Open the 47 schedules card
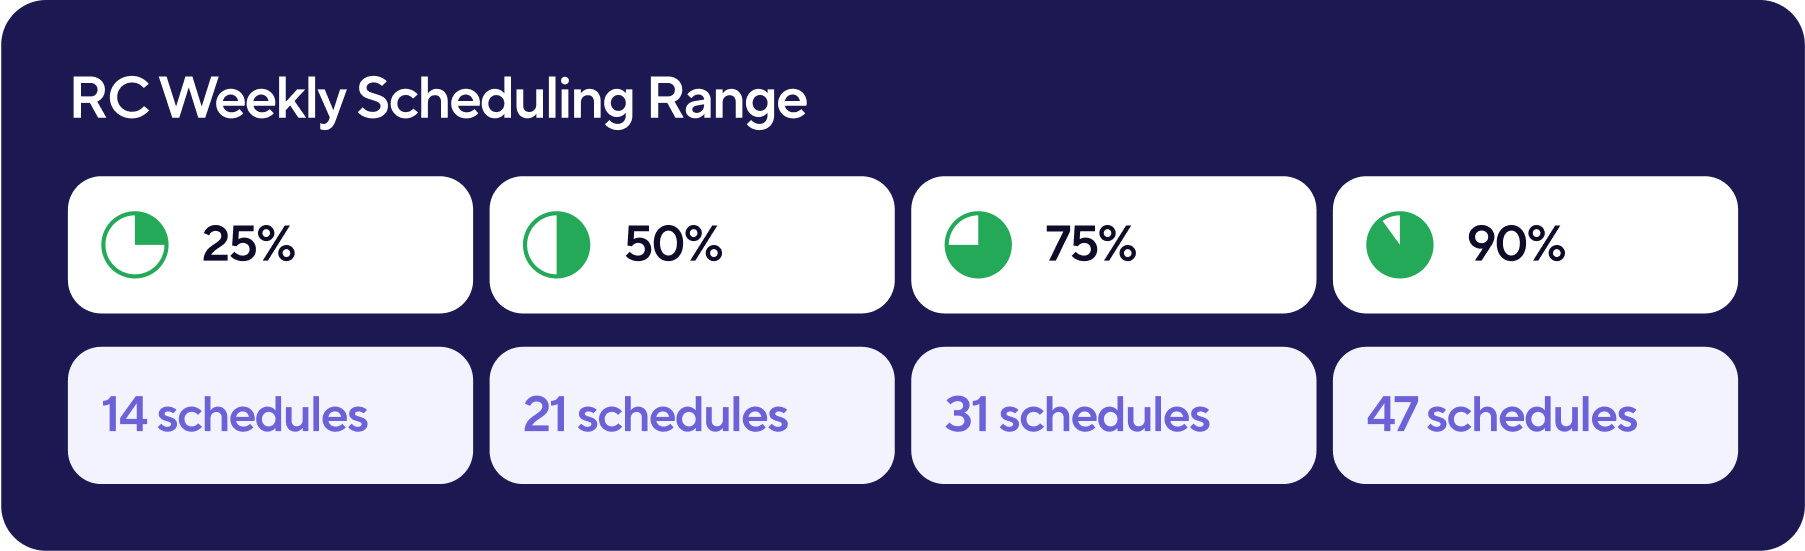Image resolution: width=1805 pixels, height=551 pixels. (x=1535, y=415)
